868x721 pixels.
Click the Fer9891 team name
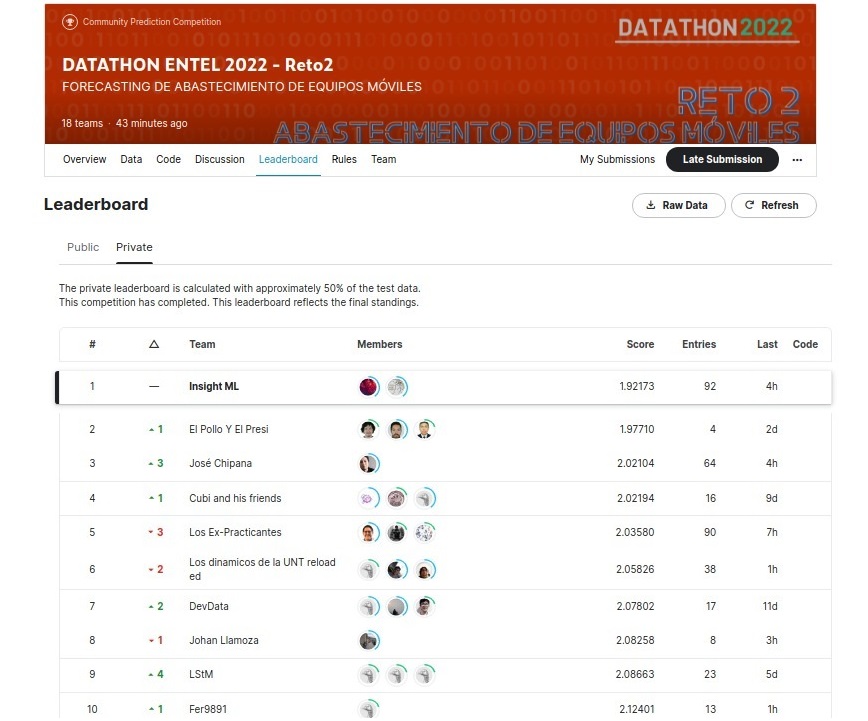208,709
